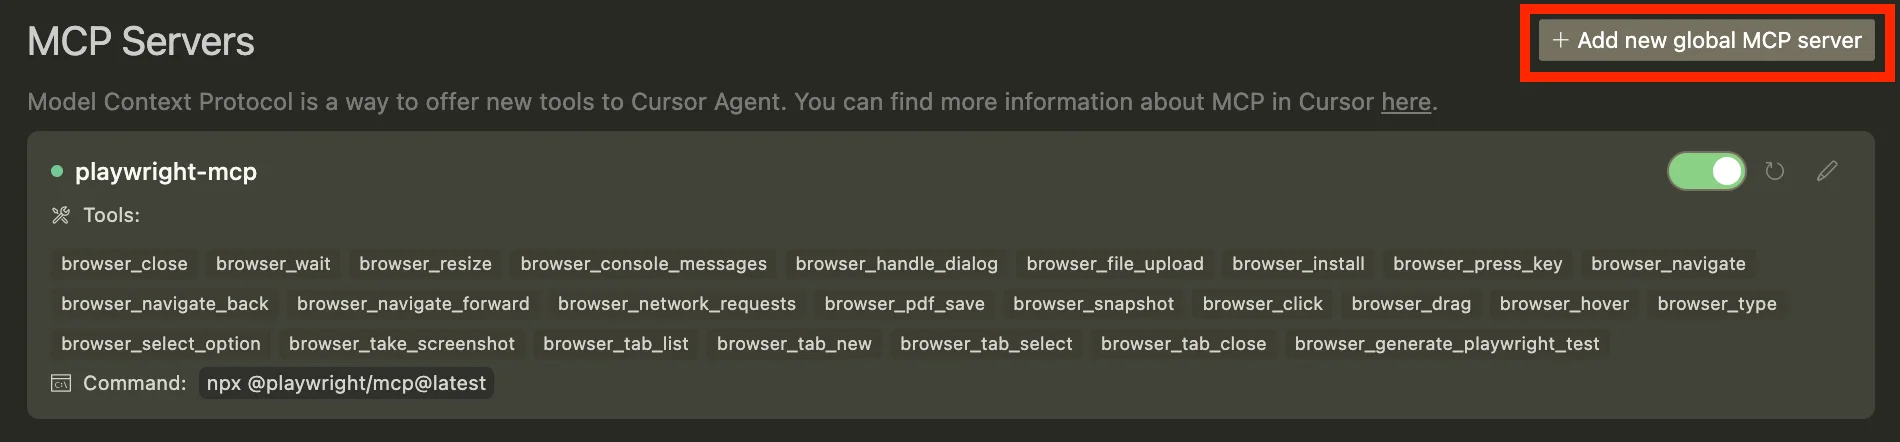Select the browser_tab_new tool chip

tap(794, 344)
